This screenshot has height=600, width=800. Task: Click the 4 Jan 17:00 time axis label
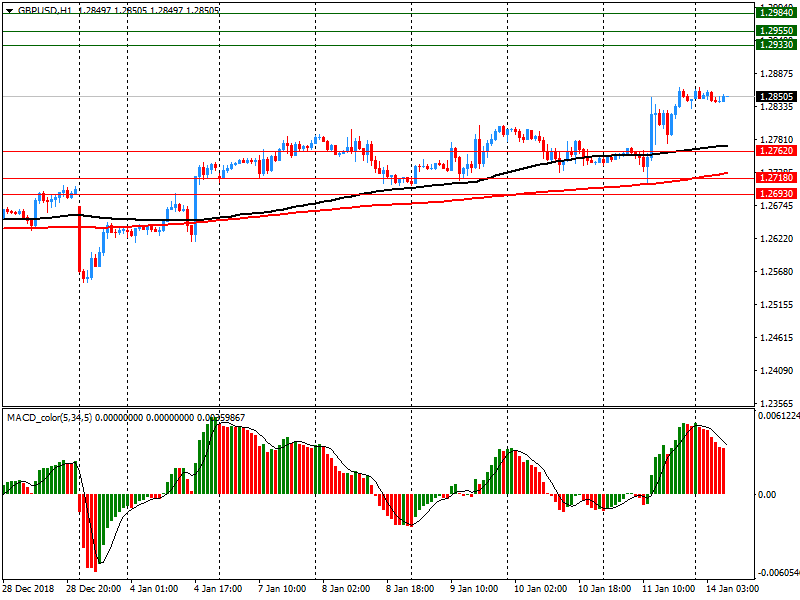219,589
